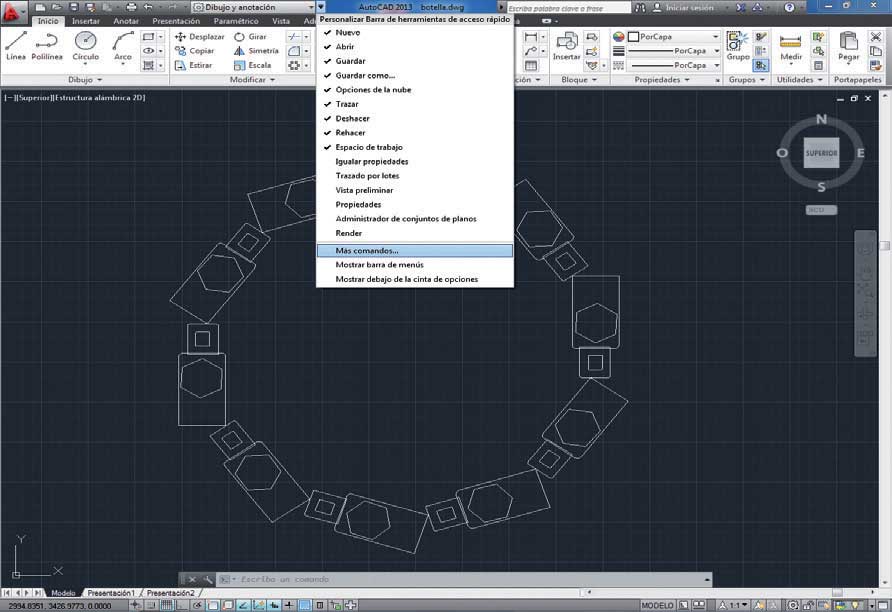Click the Simetría mirror tool
Screen dimensions: 892x612
256,51
